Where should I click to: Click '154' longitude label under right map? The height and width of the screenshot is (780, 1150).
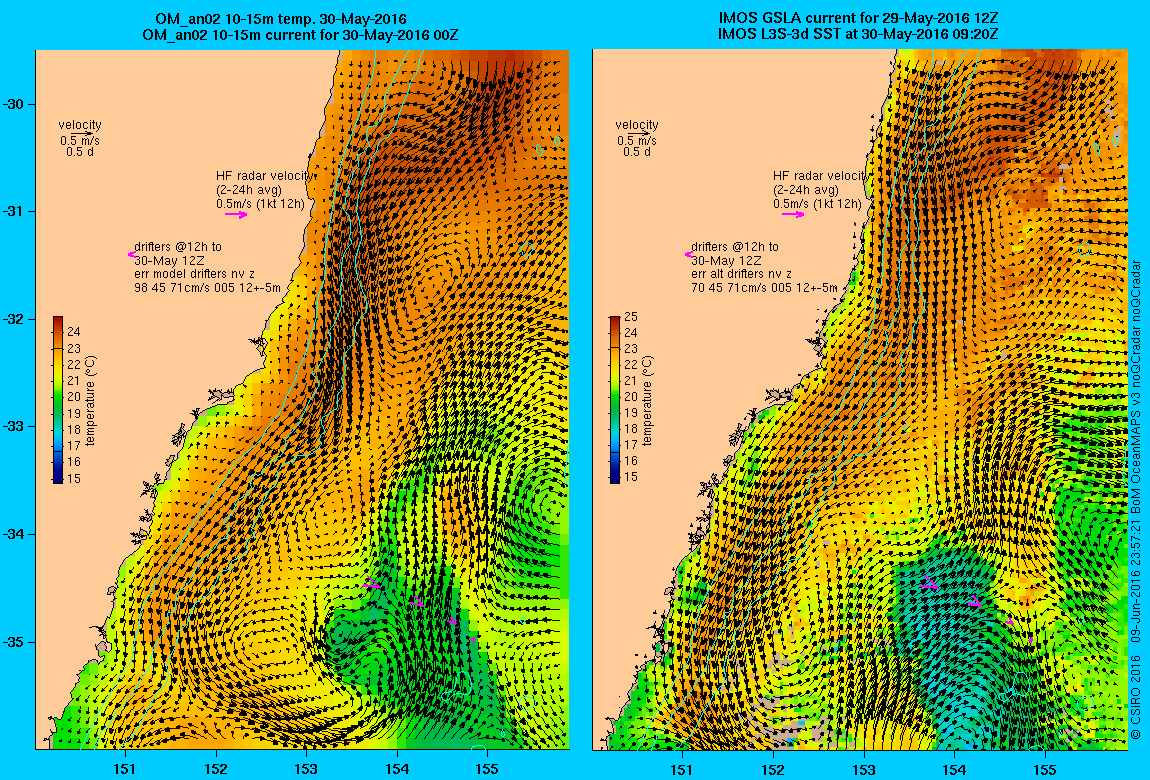pyautogui.click(x=954, y=769)
